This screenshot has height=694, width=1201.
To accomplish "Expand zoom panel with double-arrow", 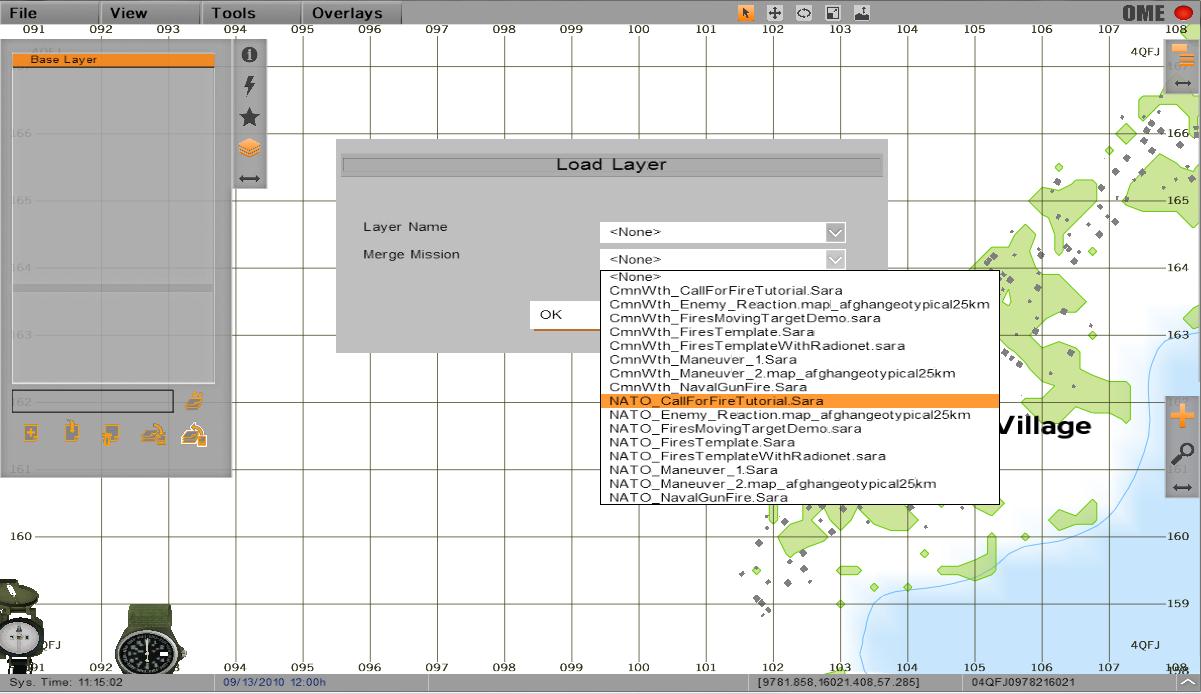I will [x=1182, y=487].
